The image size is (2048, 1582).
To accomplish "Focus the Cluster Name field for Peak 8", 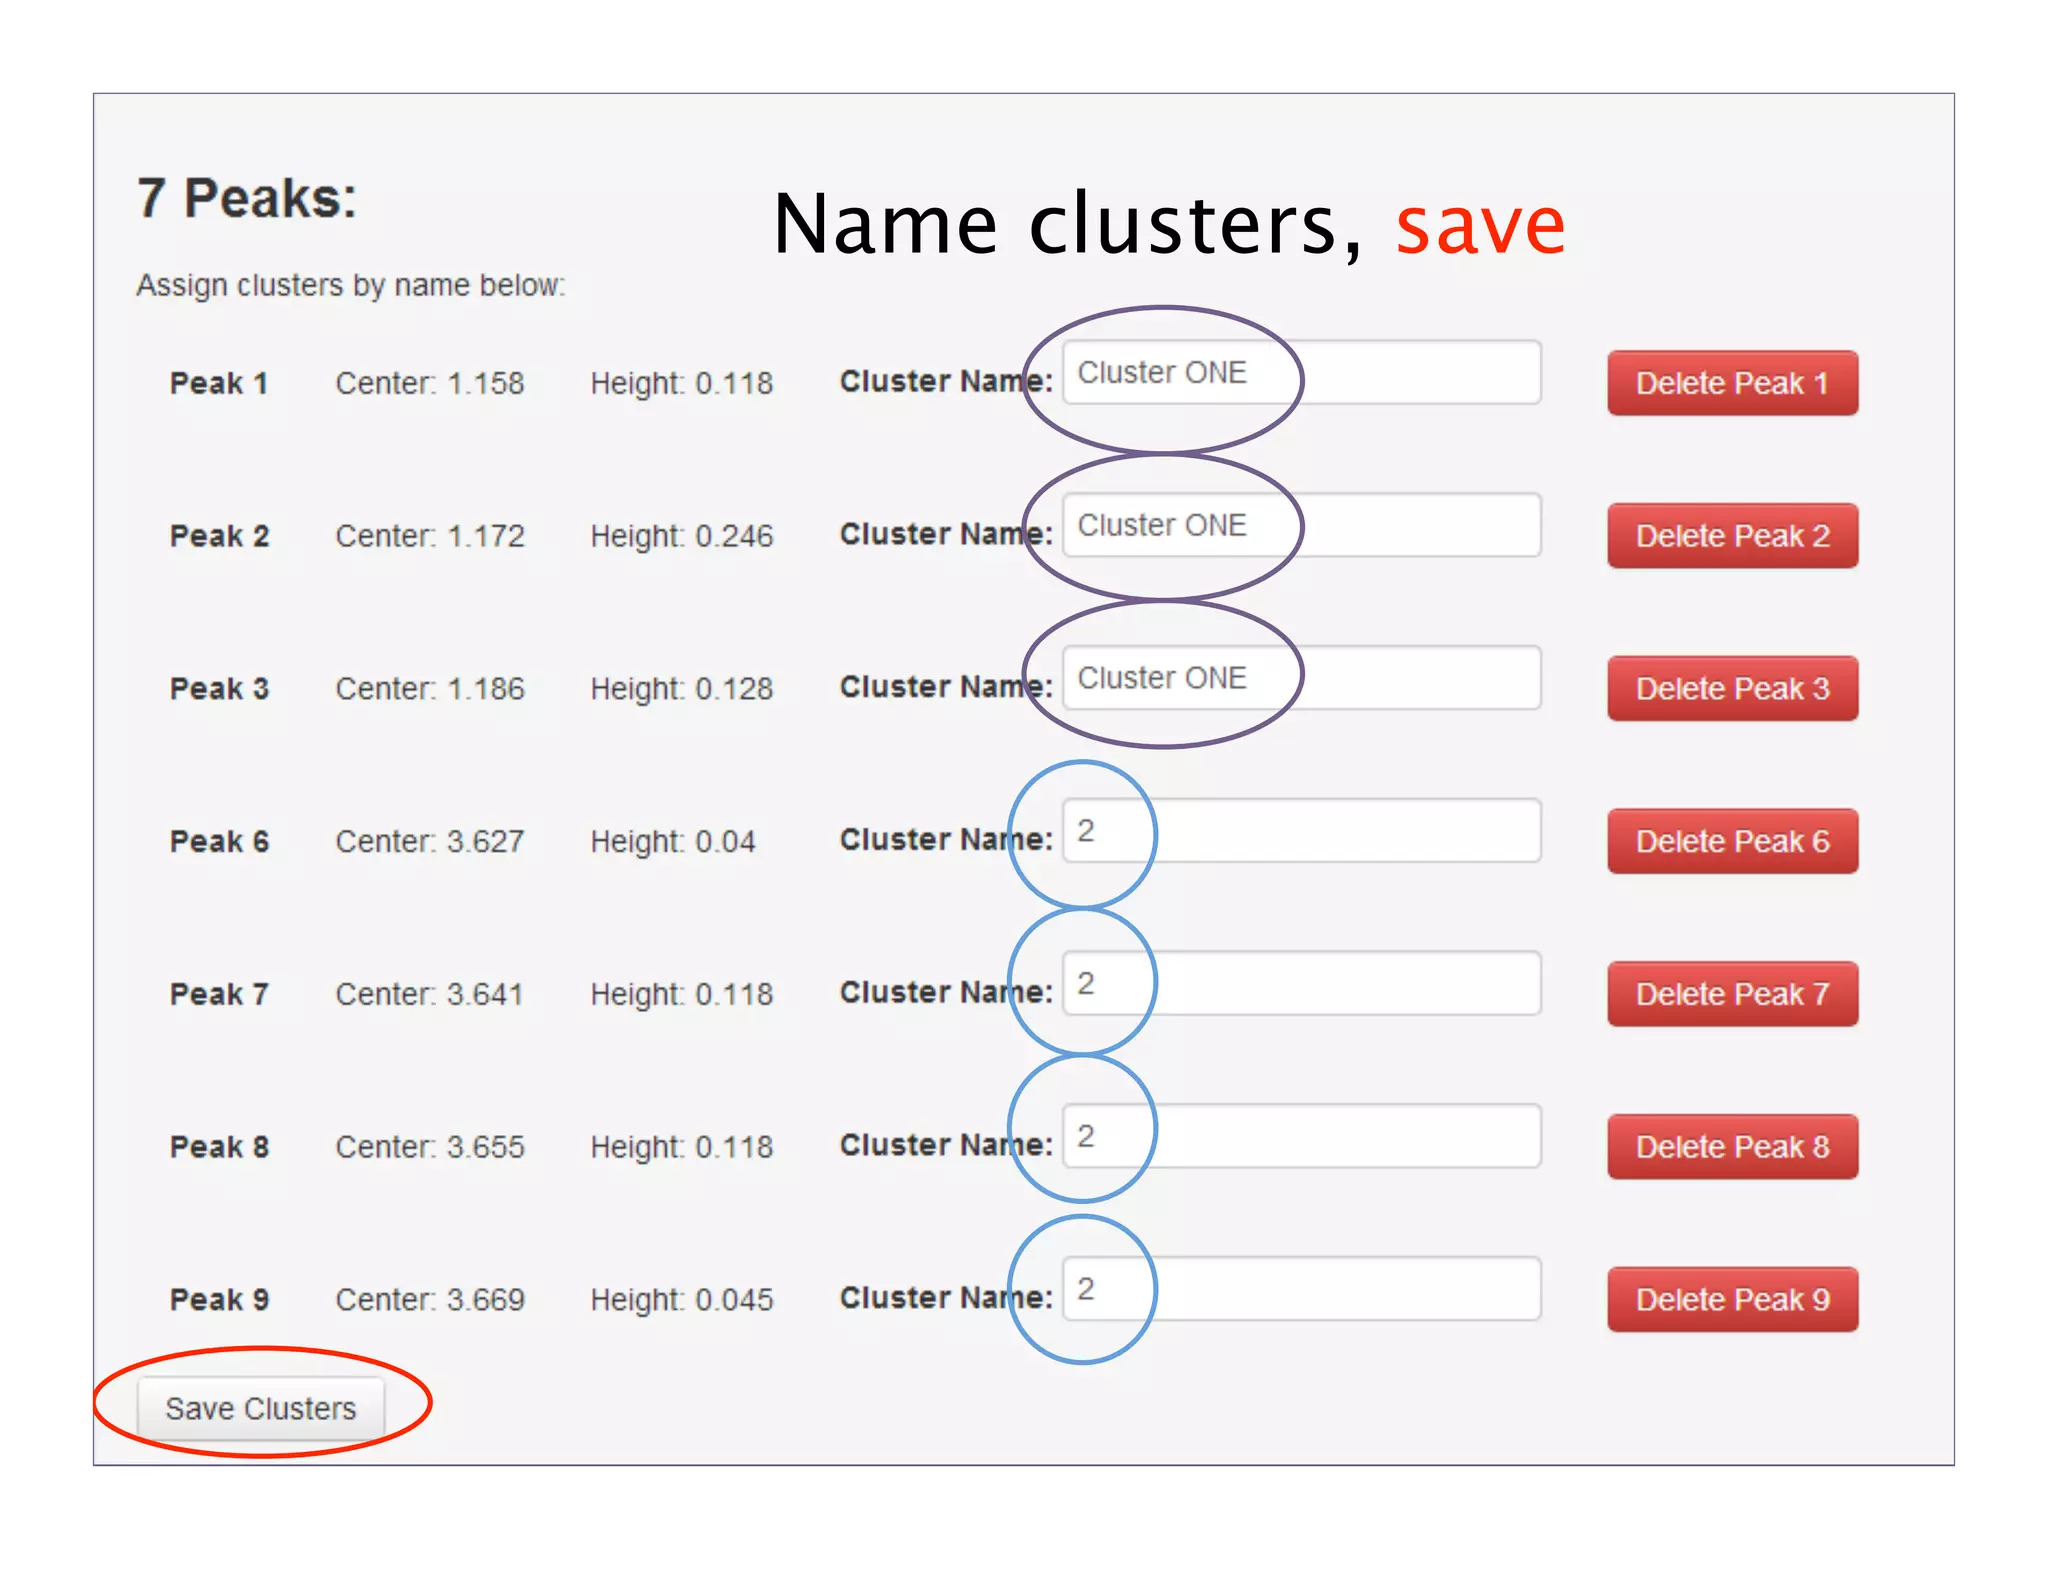I will pyautogui.click(x=1301, y=1136).
